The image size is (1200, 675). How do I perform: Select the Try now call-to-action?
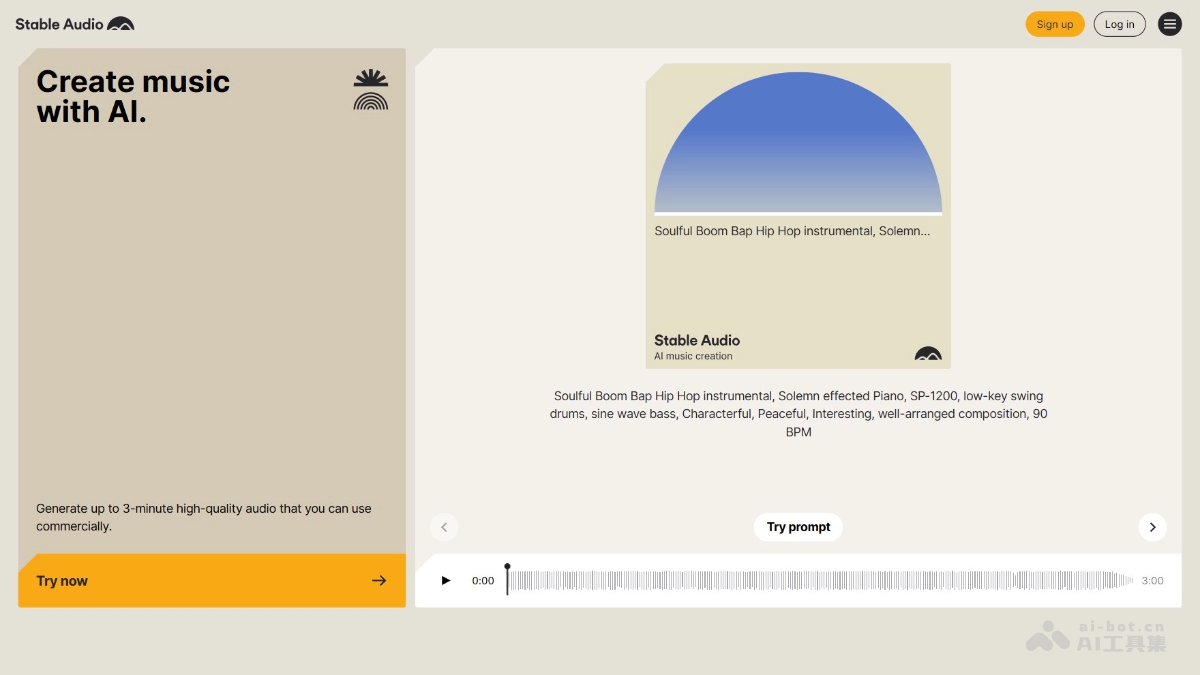point(210,580)
